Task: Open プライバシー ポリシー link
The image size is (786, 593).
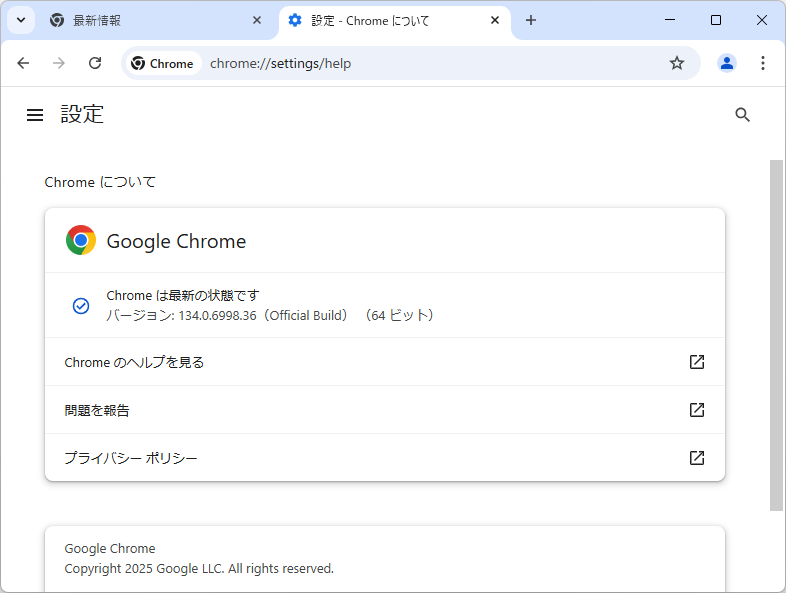Action: coord(385,458)
